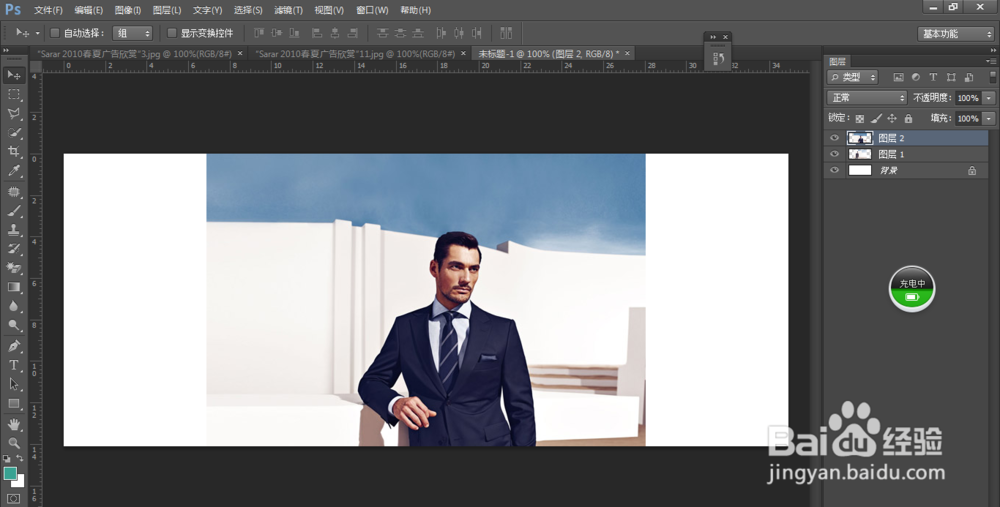The width and height of the screenshot is (1000, 507).
Task: Open the 填充 slider arrow
Action: 989,118
